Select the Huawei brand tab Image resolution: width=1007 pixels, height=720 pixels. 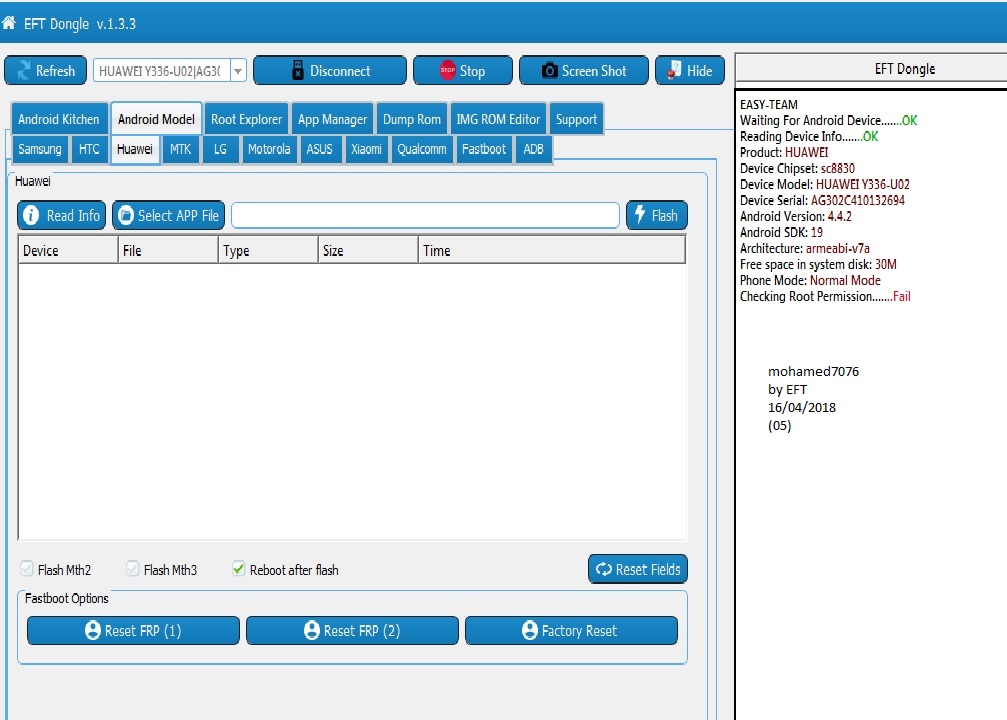(x=135, y=149)
